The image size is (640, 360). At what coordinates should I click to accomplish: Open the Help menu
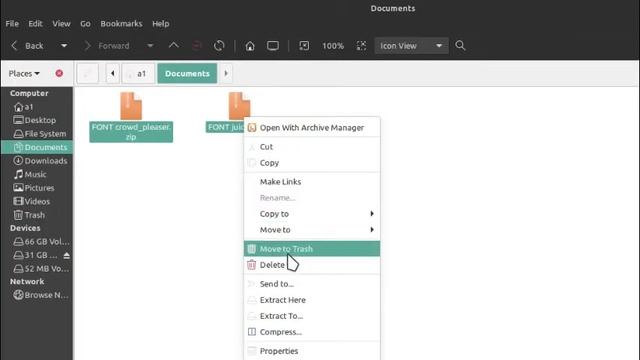tap(160, 24)
